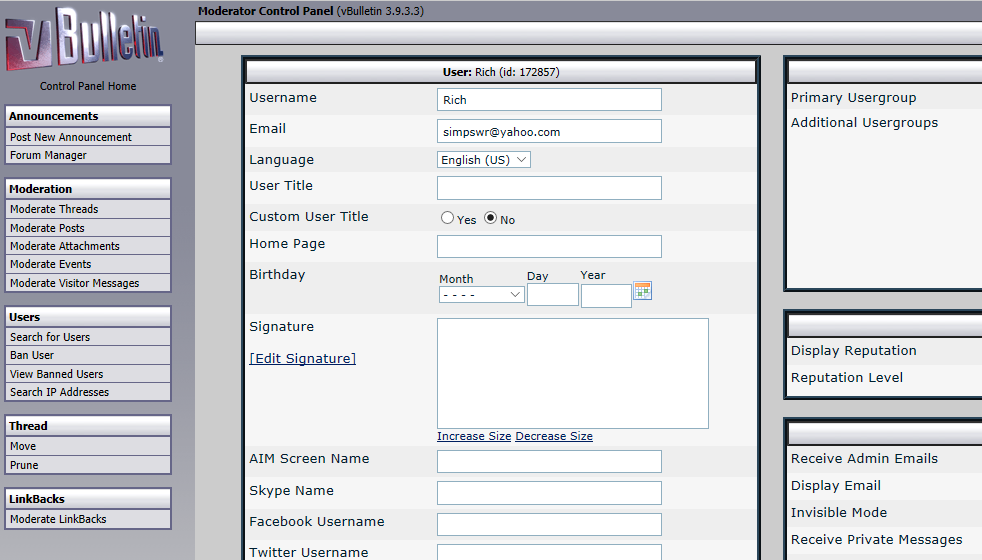This screenshot has width=982, height=560.
Task: Open Post New Announcement menu item
Action: coord(71,137)
